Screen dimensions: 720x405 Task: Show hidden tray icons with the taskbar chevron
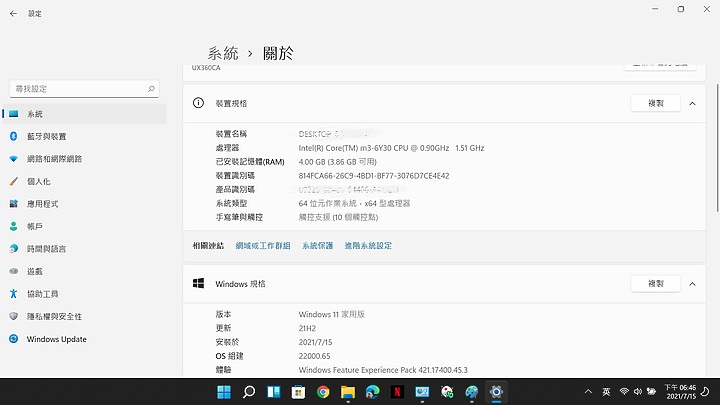[x=588, y=392]
